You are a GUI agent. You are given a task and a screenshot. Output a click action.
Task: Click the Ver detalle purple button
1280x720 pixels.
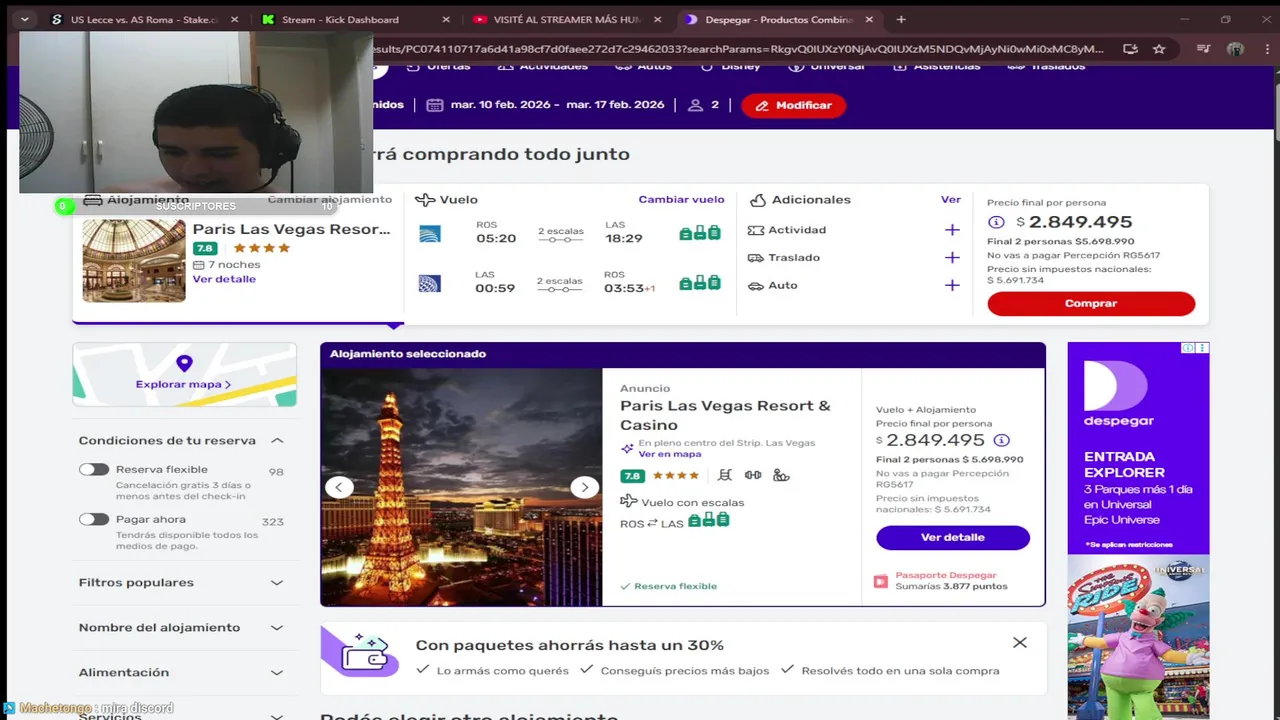pyautogui.click(x=953, y=537)
